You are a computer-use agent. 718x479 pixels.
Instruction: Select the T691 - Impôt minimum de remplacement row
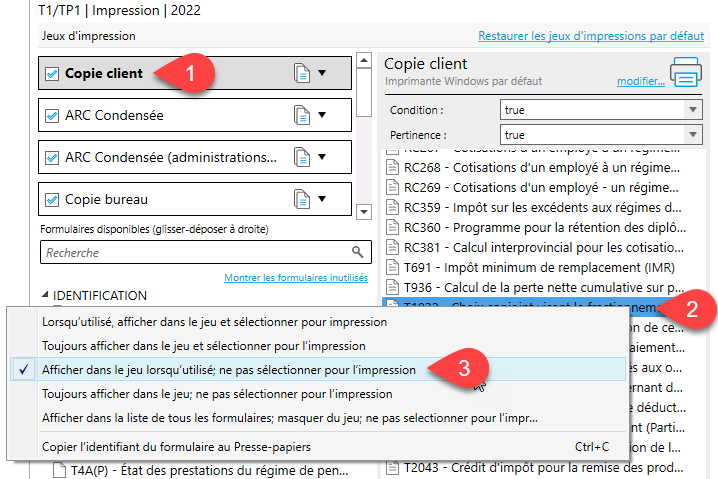[542, 267]
